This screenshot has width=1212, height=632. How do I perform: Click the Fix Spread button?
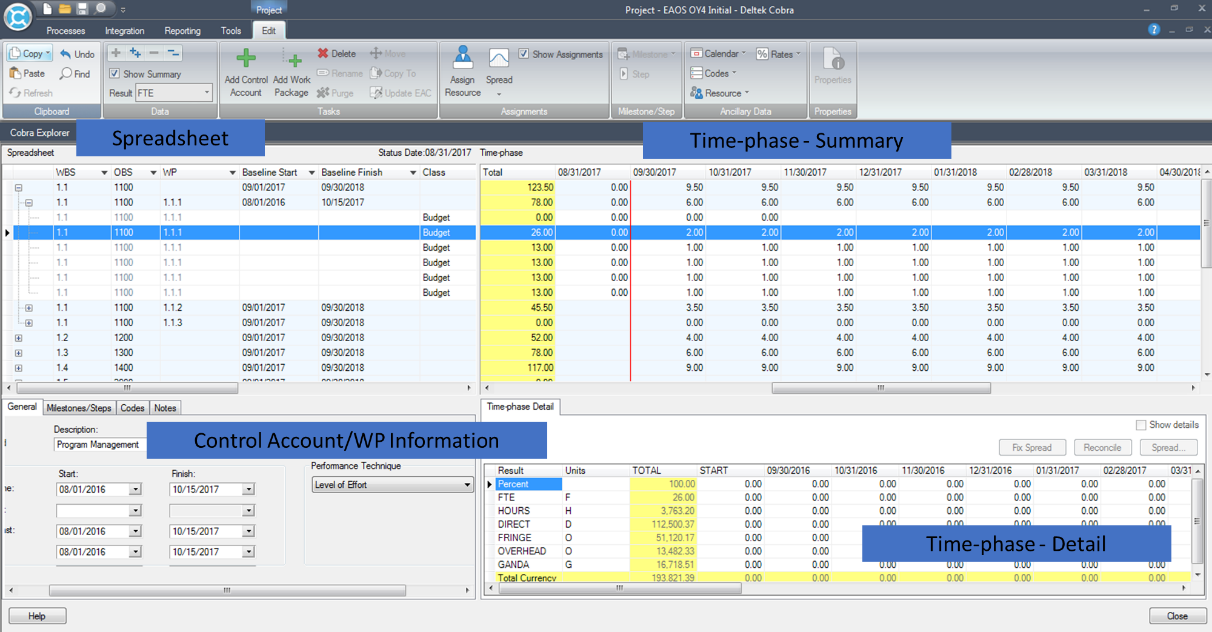pos(1032,447)
